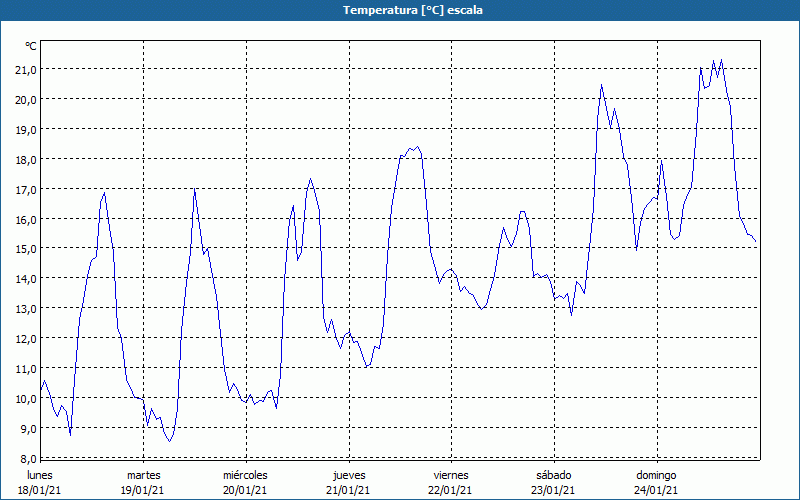
Task: Select the 'domingo' day label
Action: 656,475
